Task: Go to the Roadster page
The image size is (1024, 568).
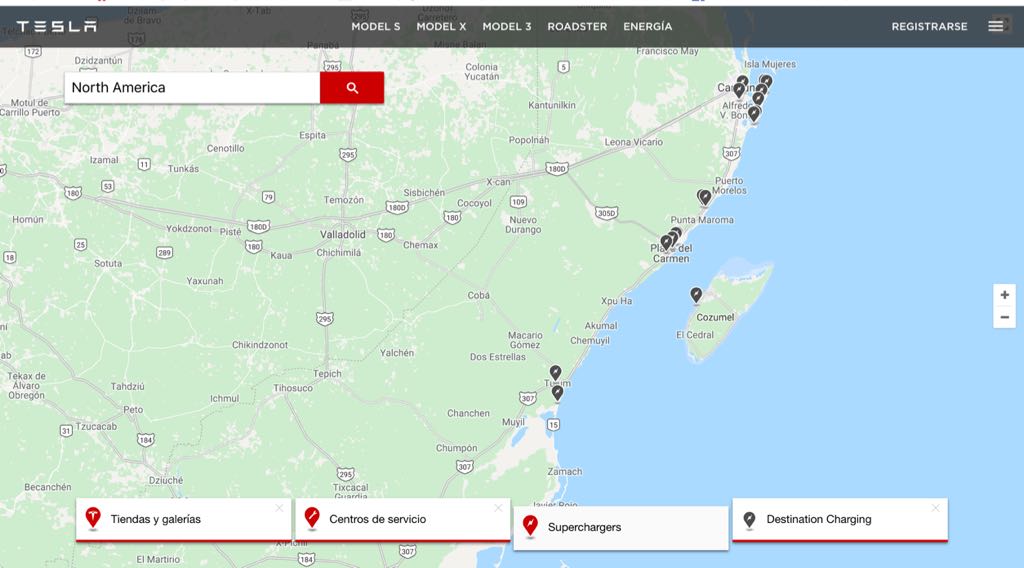Action: [577, 27]
